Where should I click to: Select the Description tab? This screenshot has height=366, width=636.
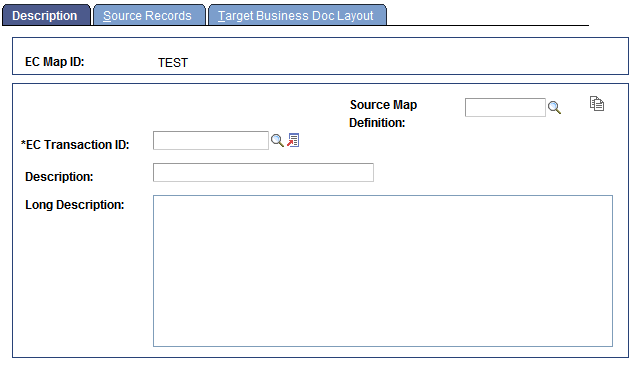point(46,15)
